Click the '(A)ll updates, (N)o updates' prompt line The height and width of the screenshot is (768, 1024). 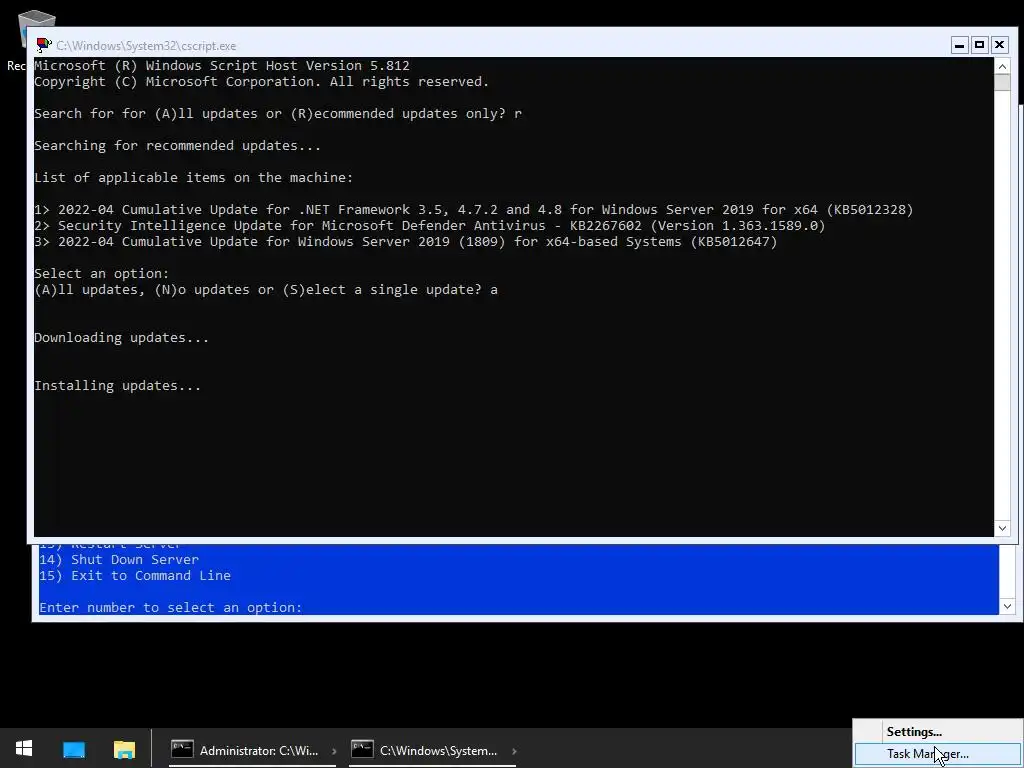tap(266, 289)
